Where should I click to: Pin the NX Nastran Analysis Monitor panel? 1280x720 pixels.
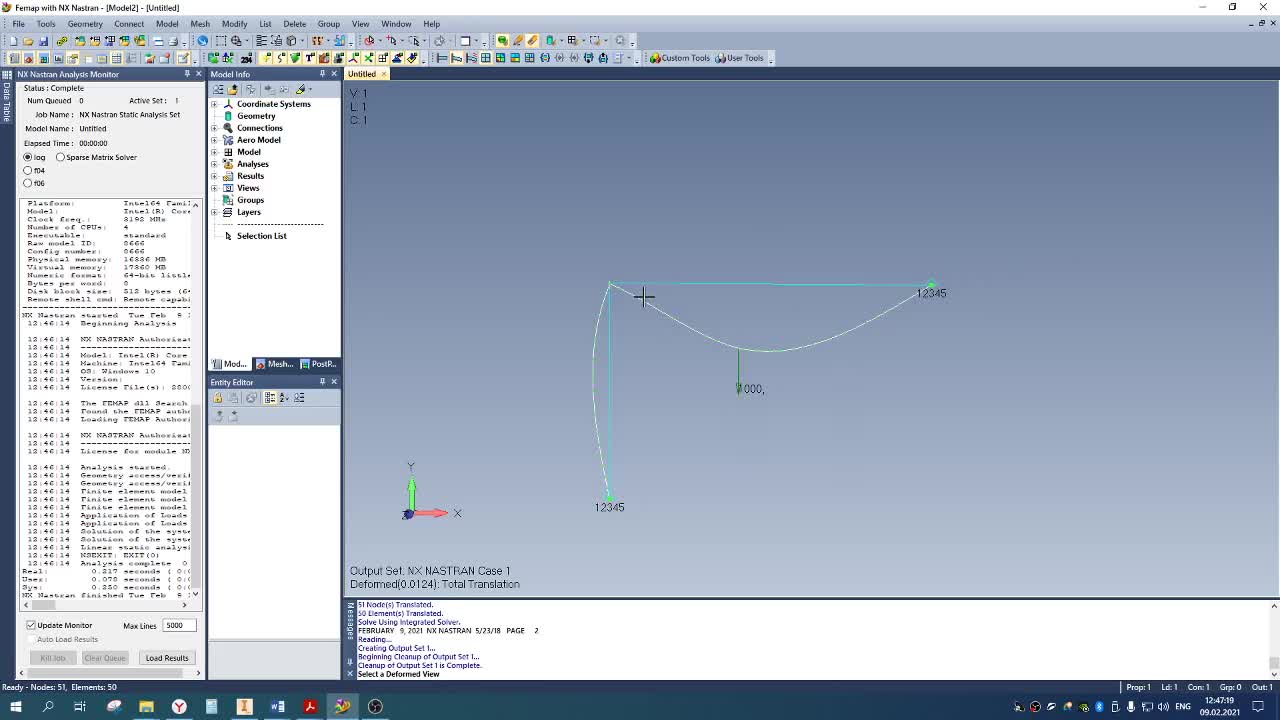point(187,74)
